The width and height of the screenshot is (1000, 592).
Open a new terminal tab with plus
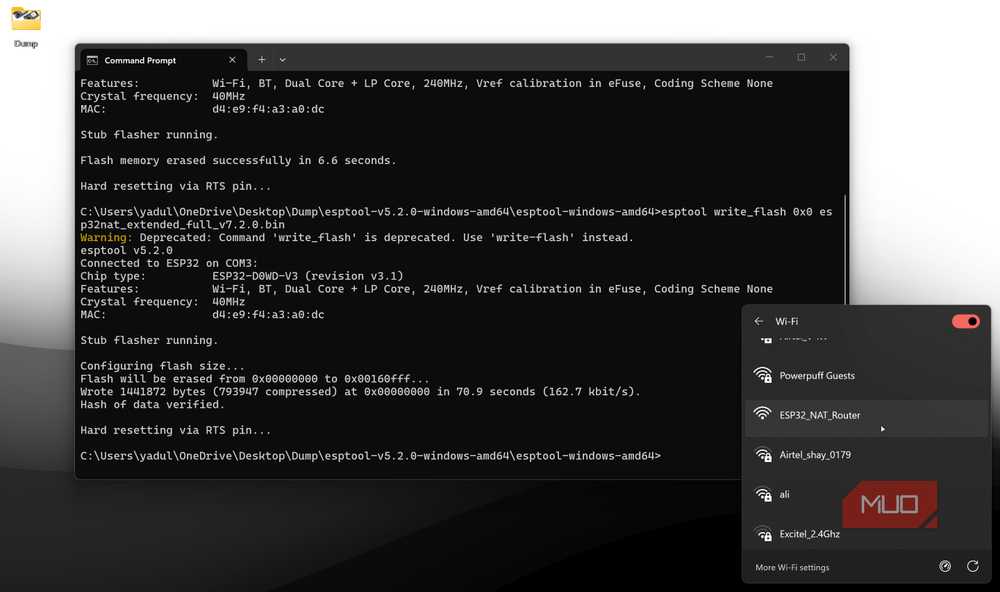[x=261, y=59]
